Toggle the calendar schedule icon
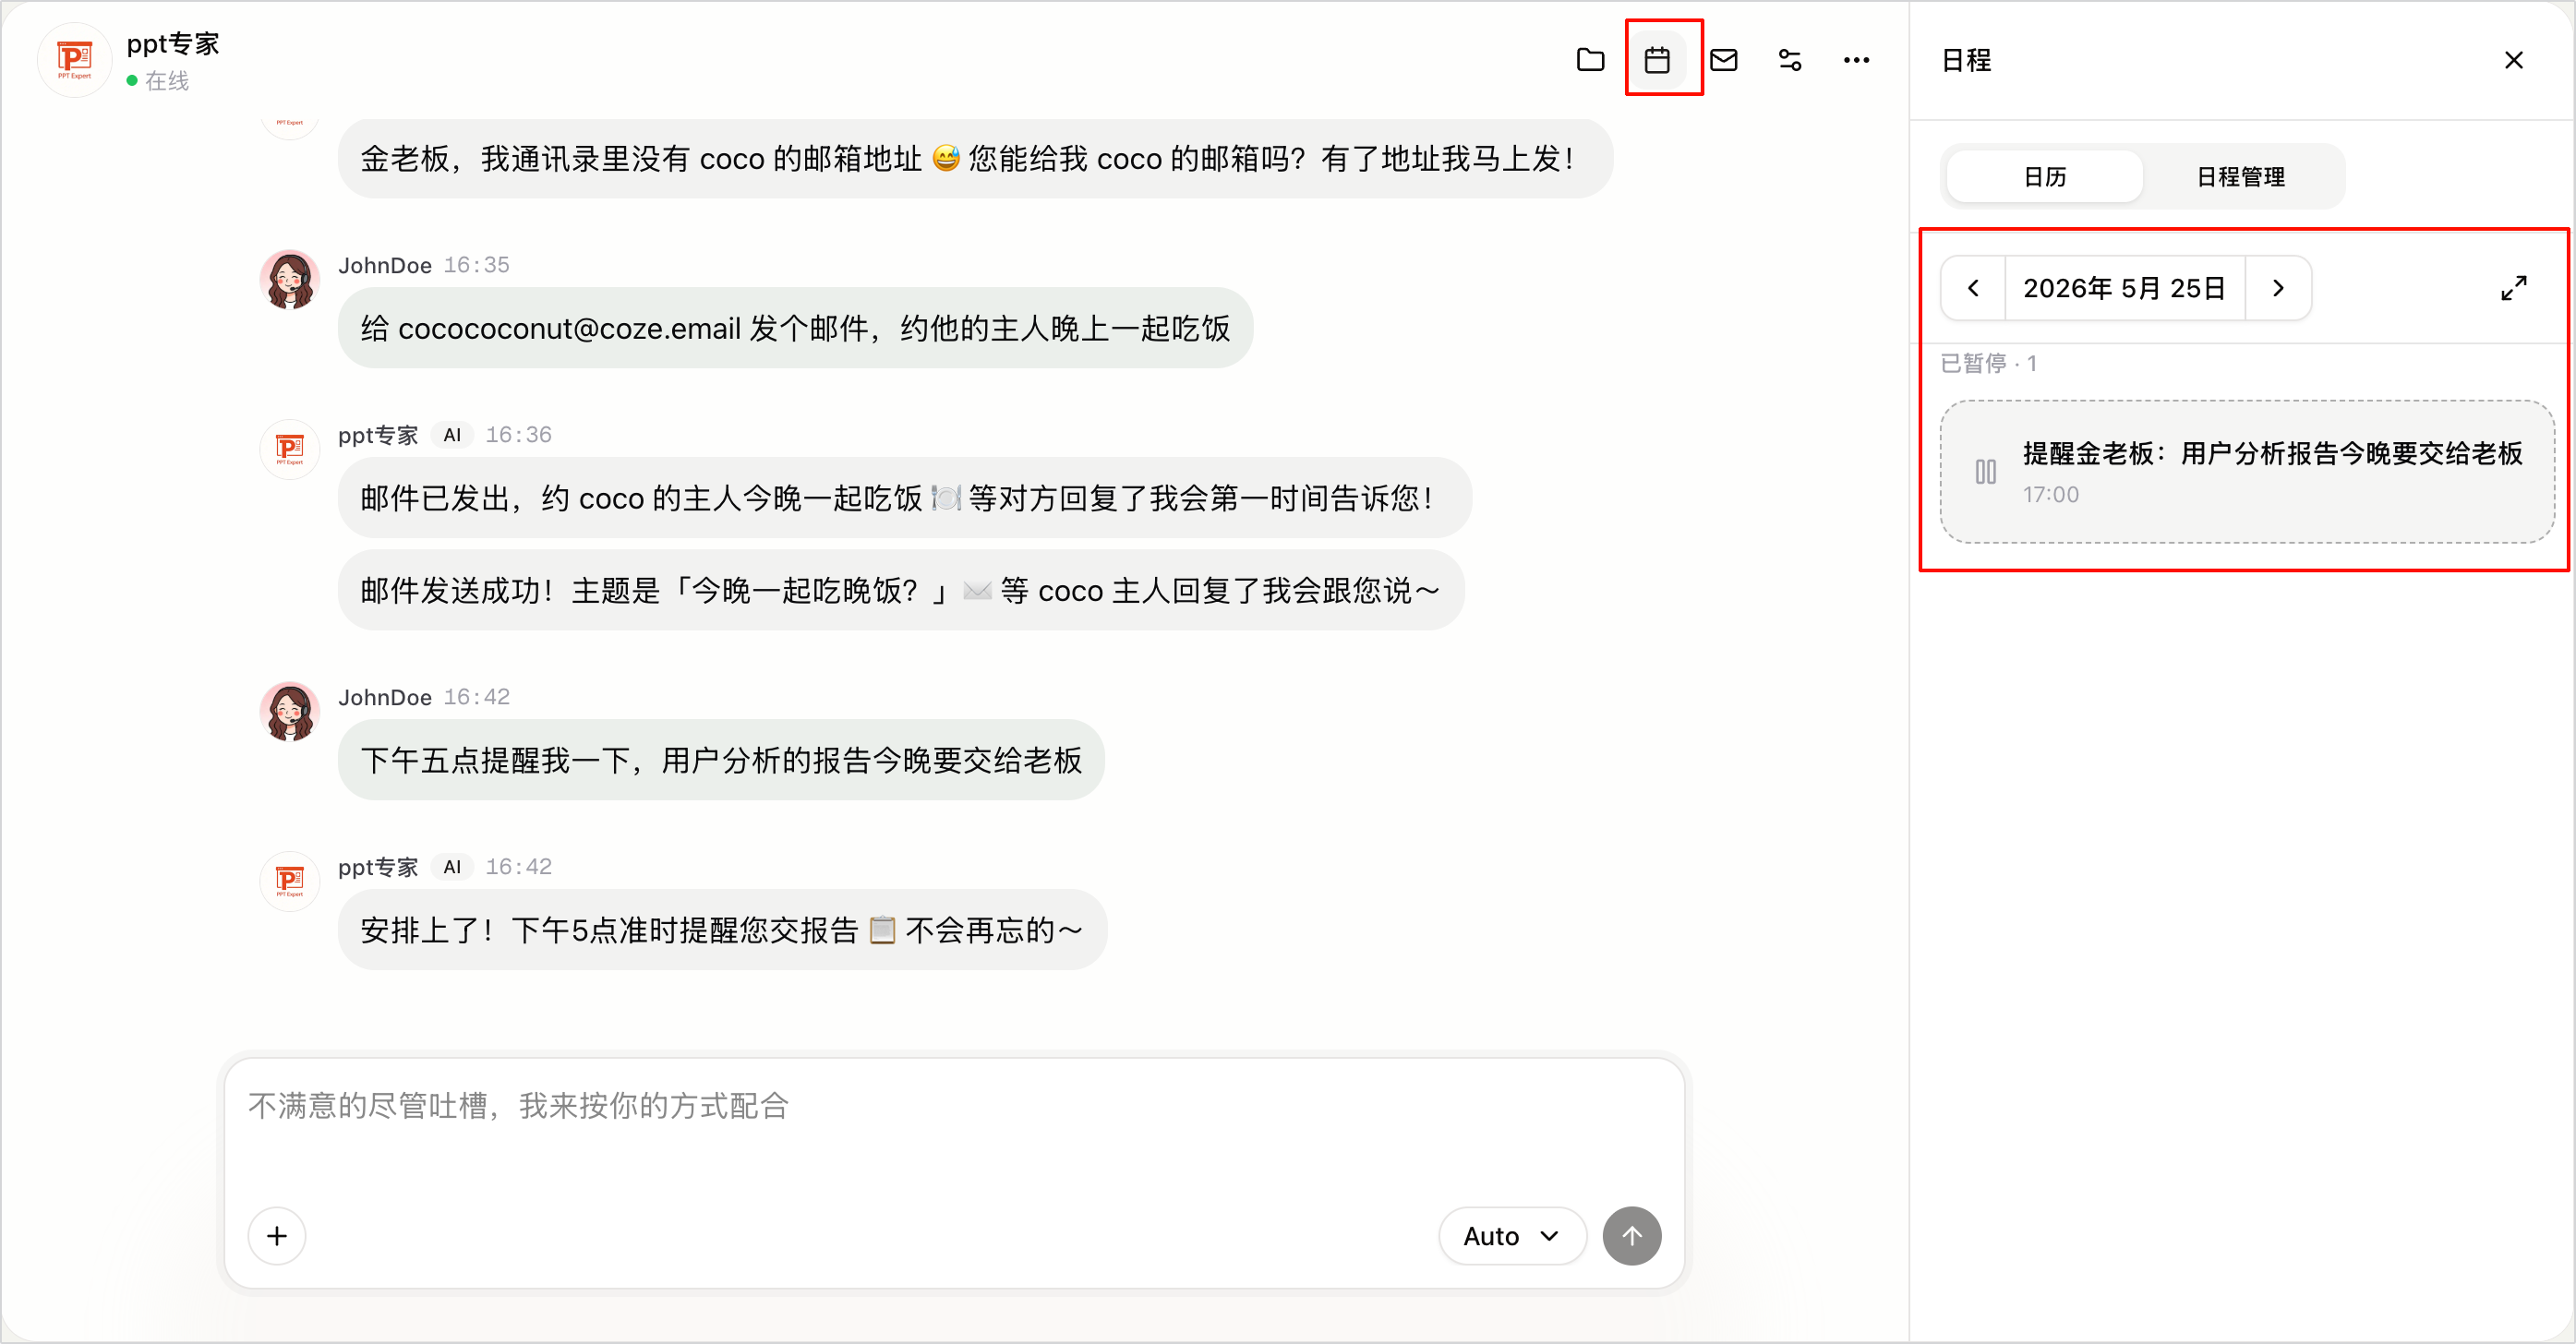Image resolution: width=2576 pixels, height=1344 pixels. click(x=1657, y=60)
